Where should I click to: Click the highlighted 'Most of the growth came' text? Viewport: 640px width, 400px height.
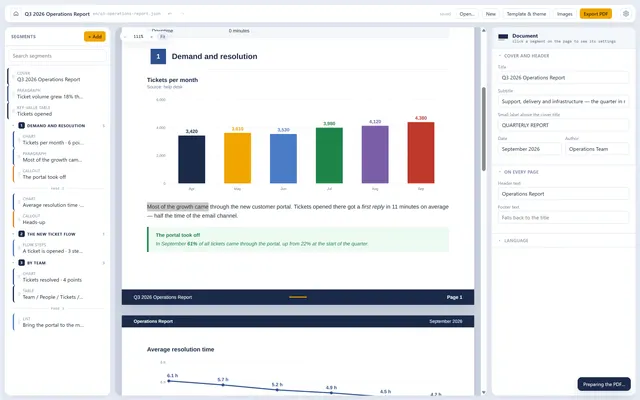click(178, 207)
